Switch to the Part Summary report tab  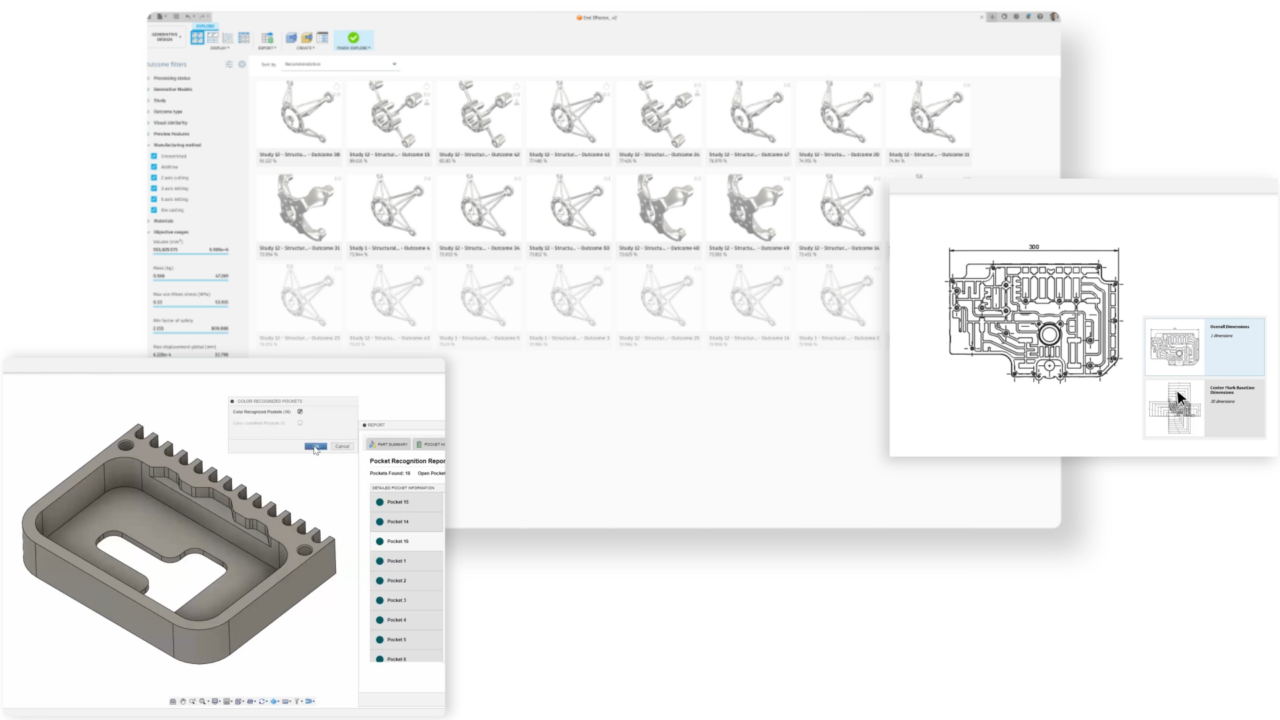pos(387,443)
